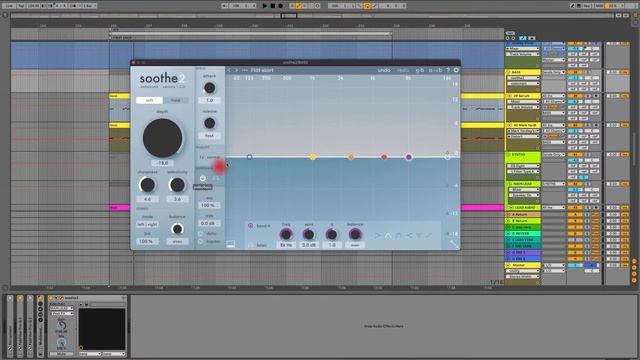The image size is (640, 360).
Task: Switch soothe2 to soft mode
Action: pos(149,100)
